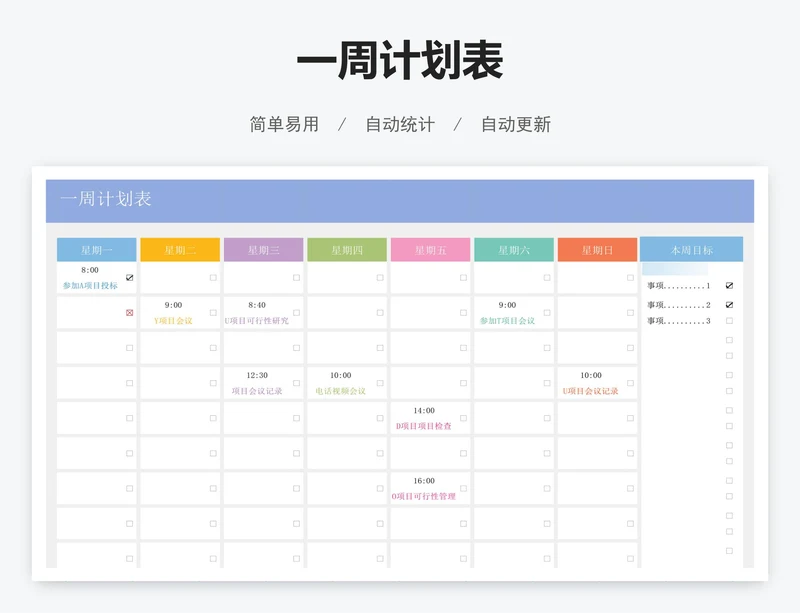Click the 10:00 time on Sunday

point(591,375)
